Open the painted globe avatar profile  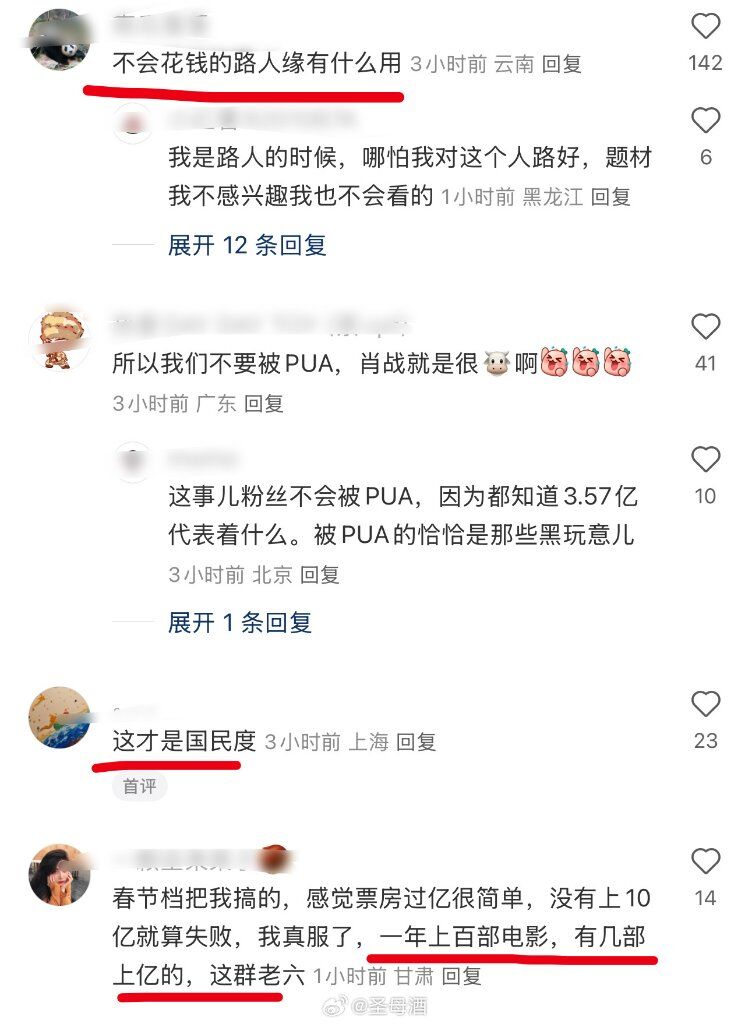59,717
